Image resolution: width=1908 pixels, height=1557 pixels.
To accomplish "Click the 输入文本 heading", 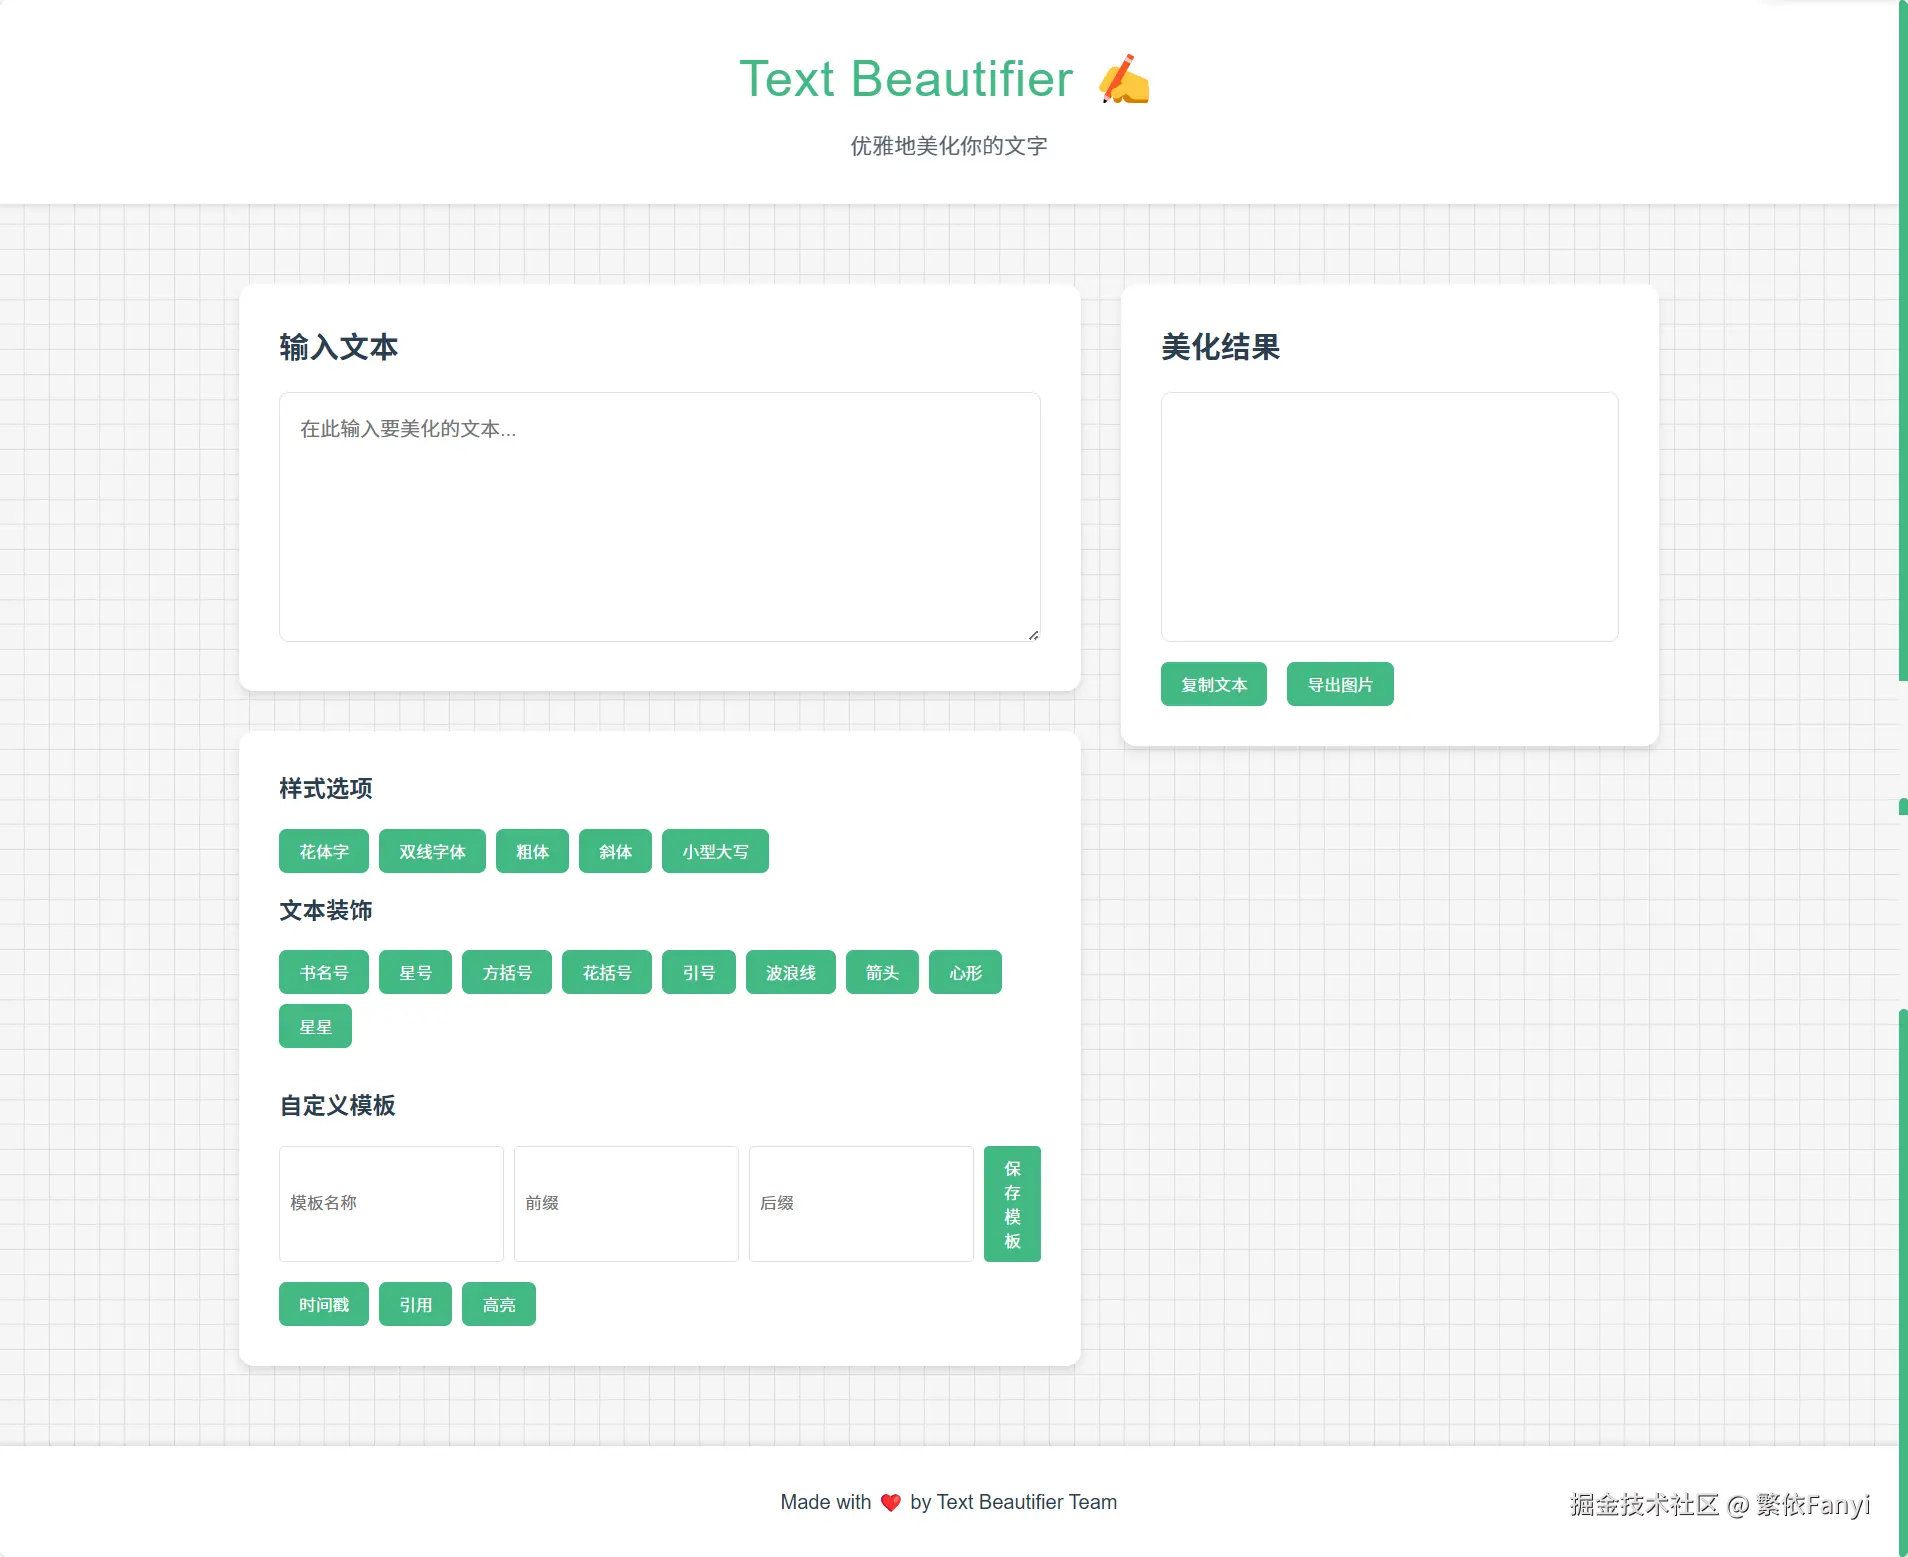I will 339,347.
